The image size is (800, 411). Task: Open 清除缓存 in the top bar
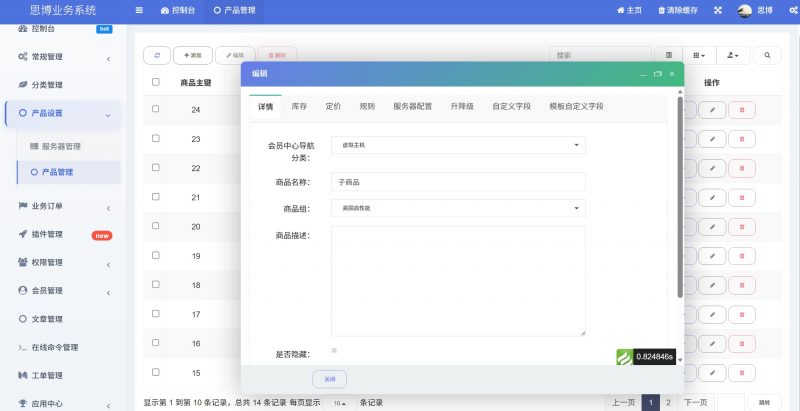(x=678, y=10)
